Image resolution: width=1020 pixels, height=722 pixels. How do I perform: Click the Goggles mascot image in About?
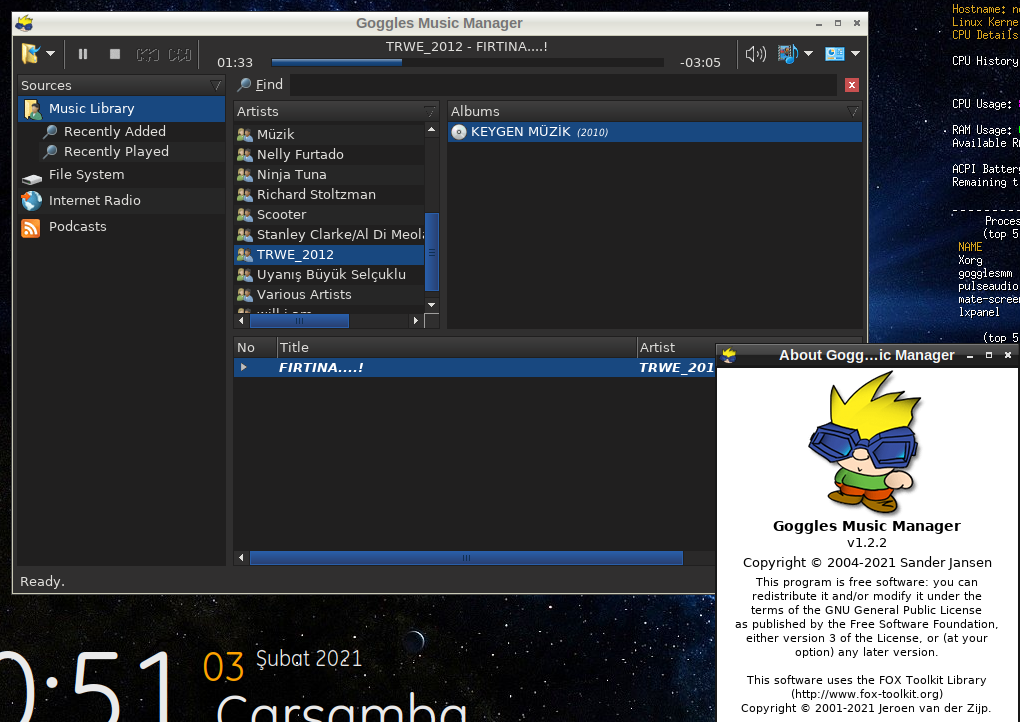pyautogui.click(x=865, y=442)
